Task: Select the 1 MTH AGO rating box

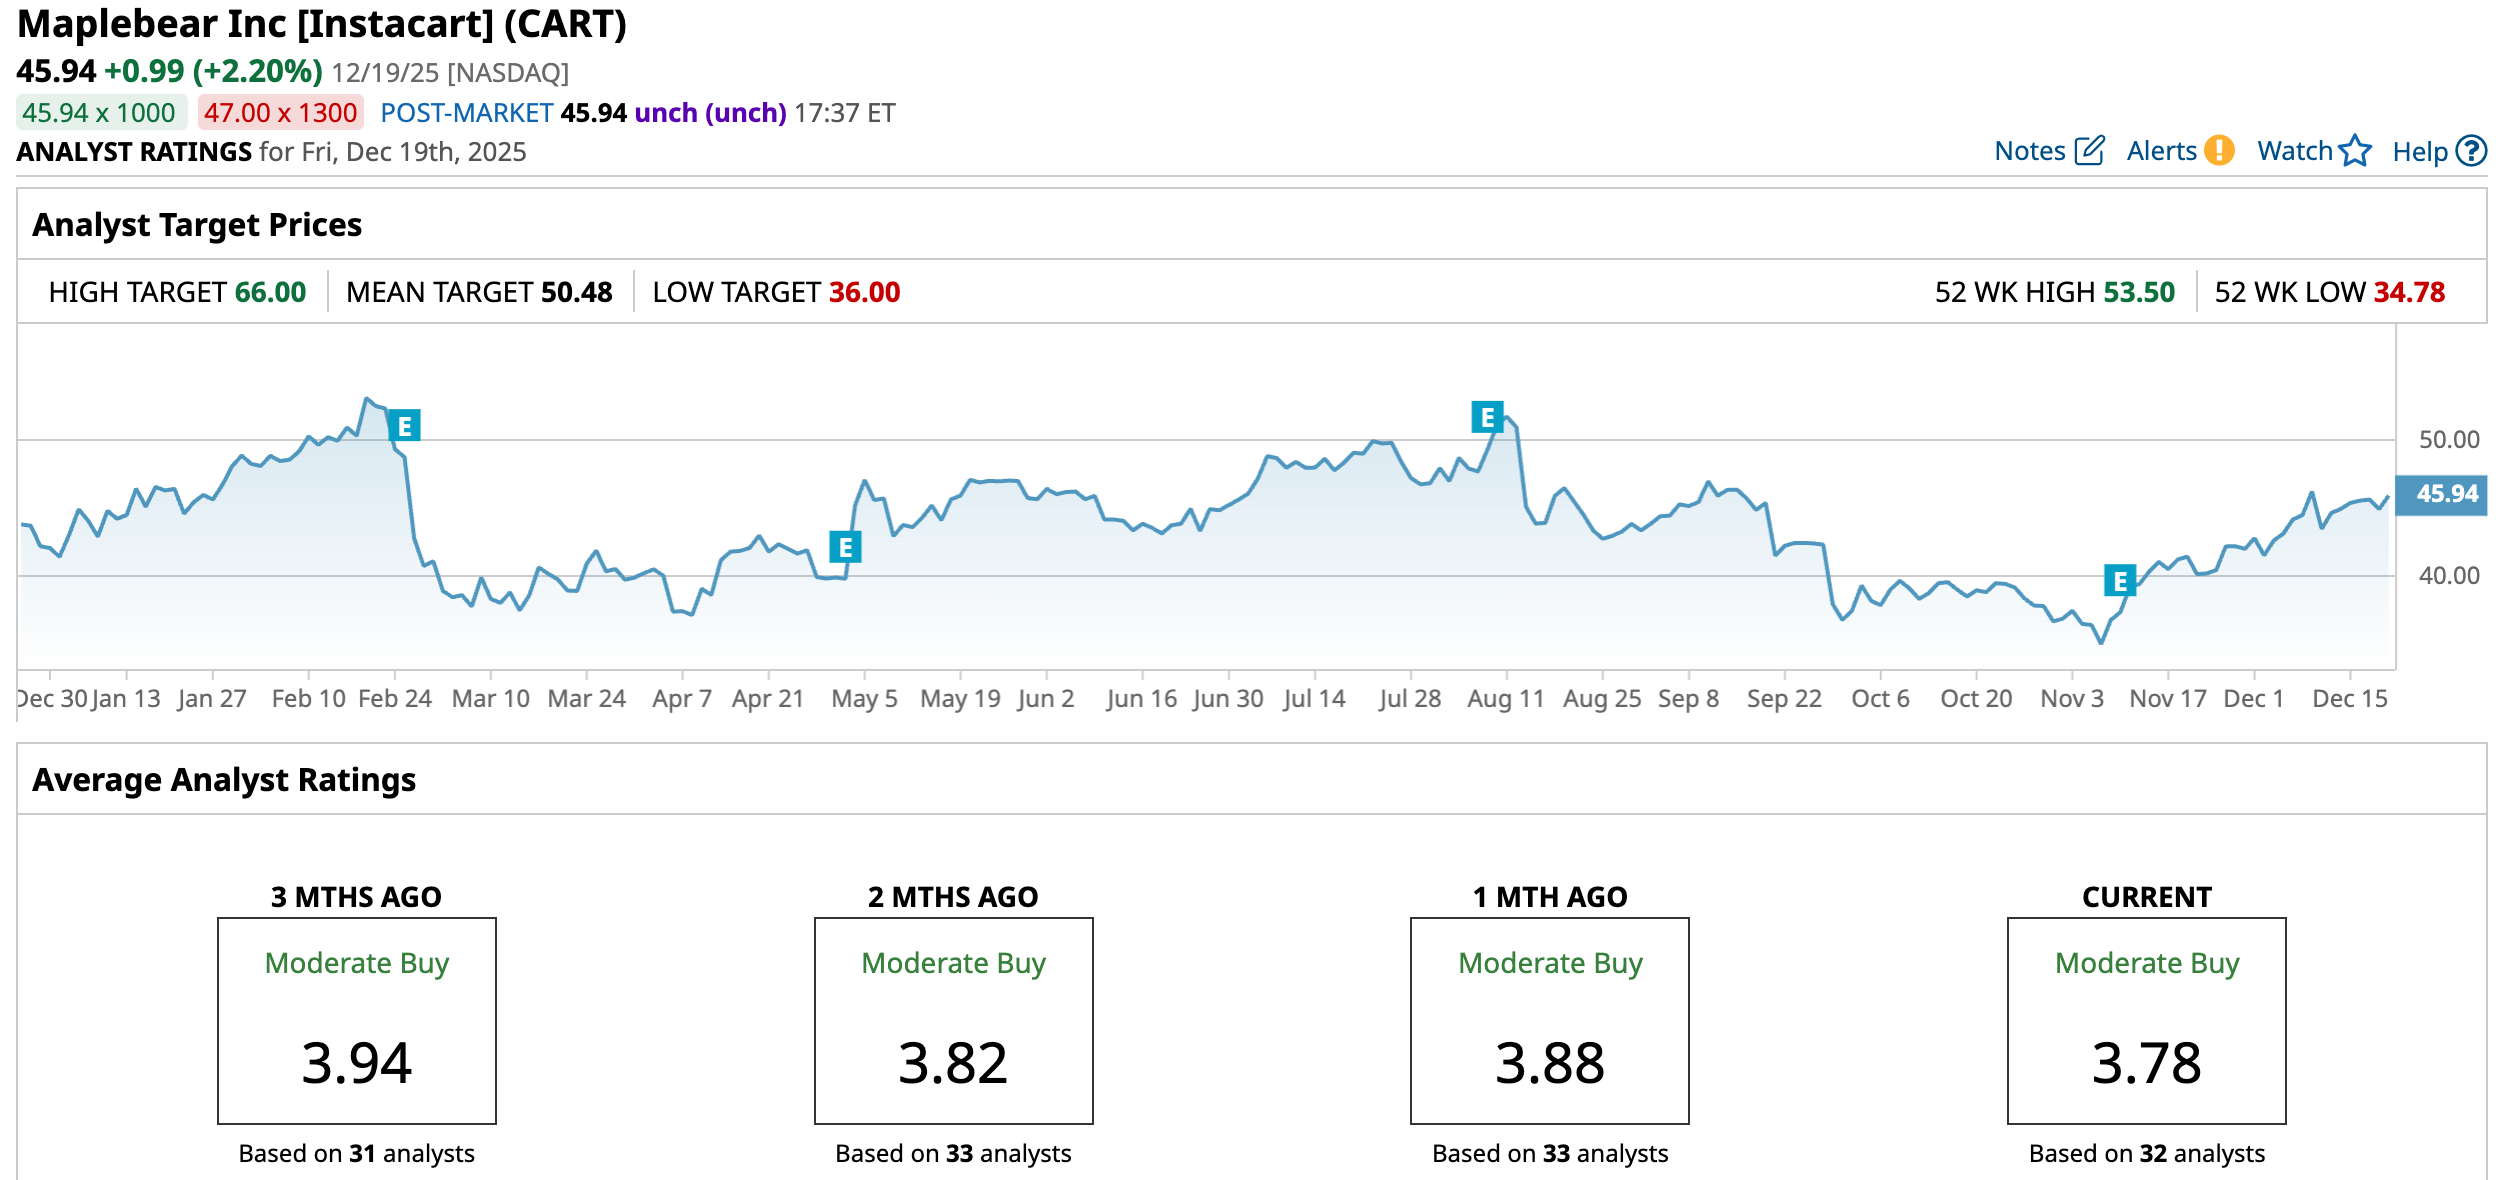Action: point(1549,1020)
